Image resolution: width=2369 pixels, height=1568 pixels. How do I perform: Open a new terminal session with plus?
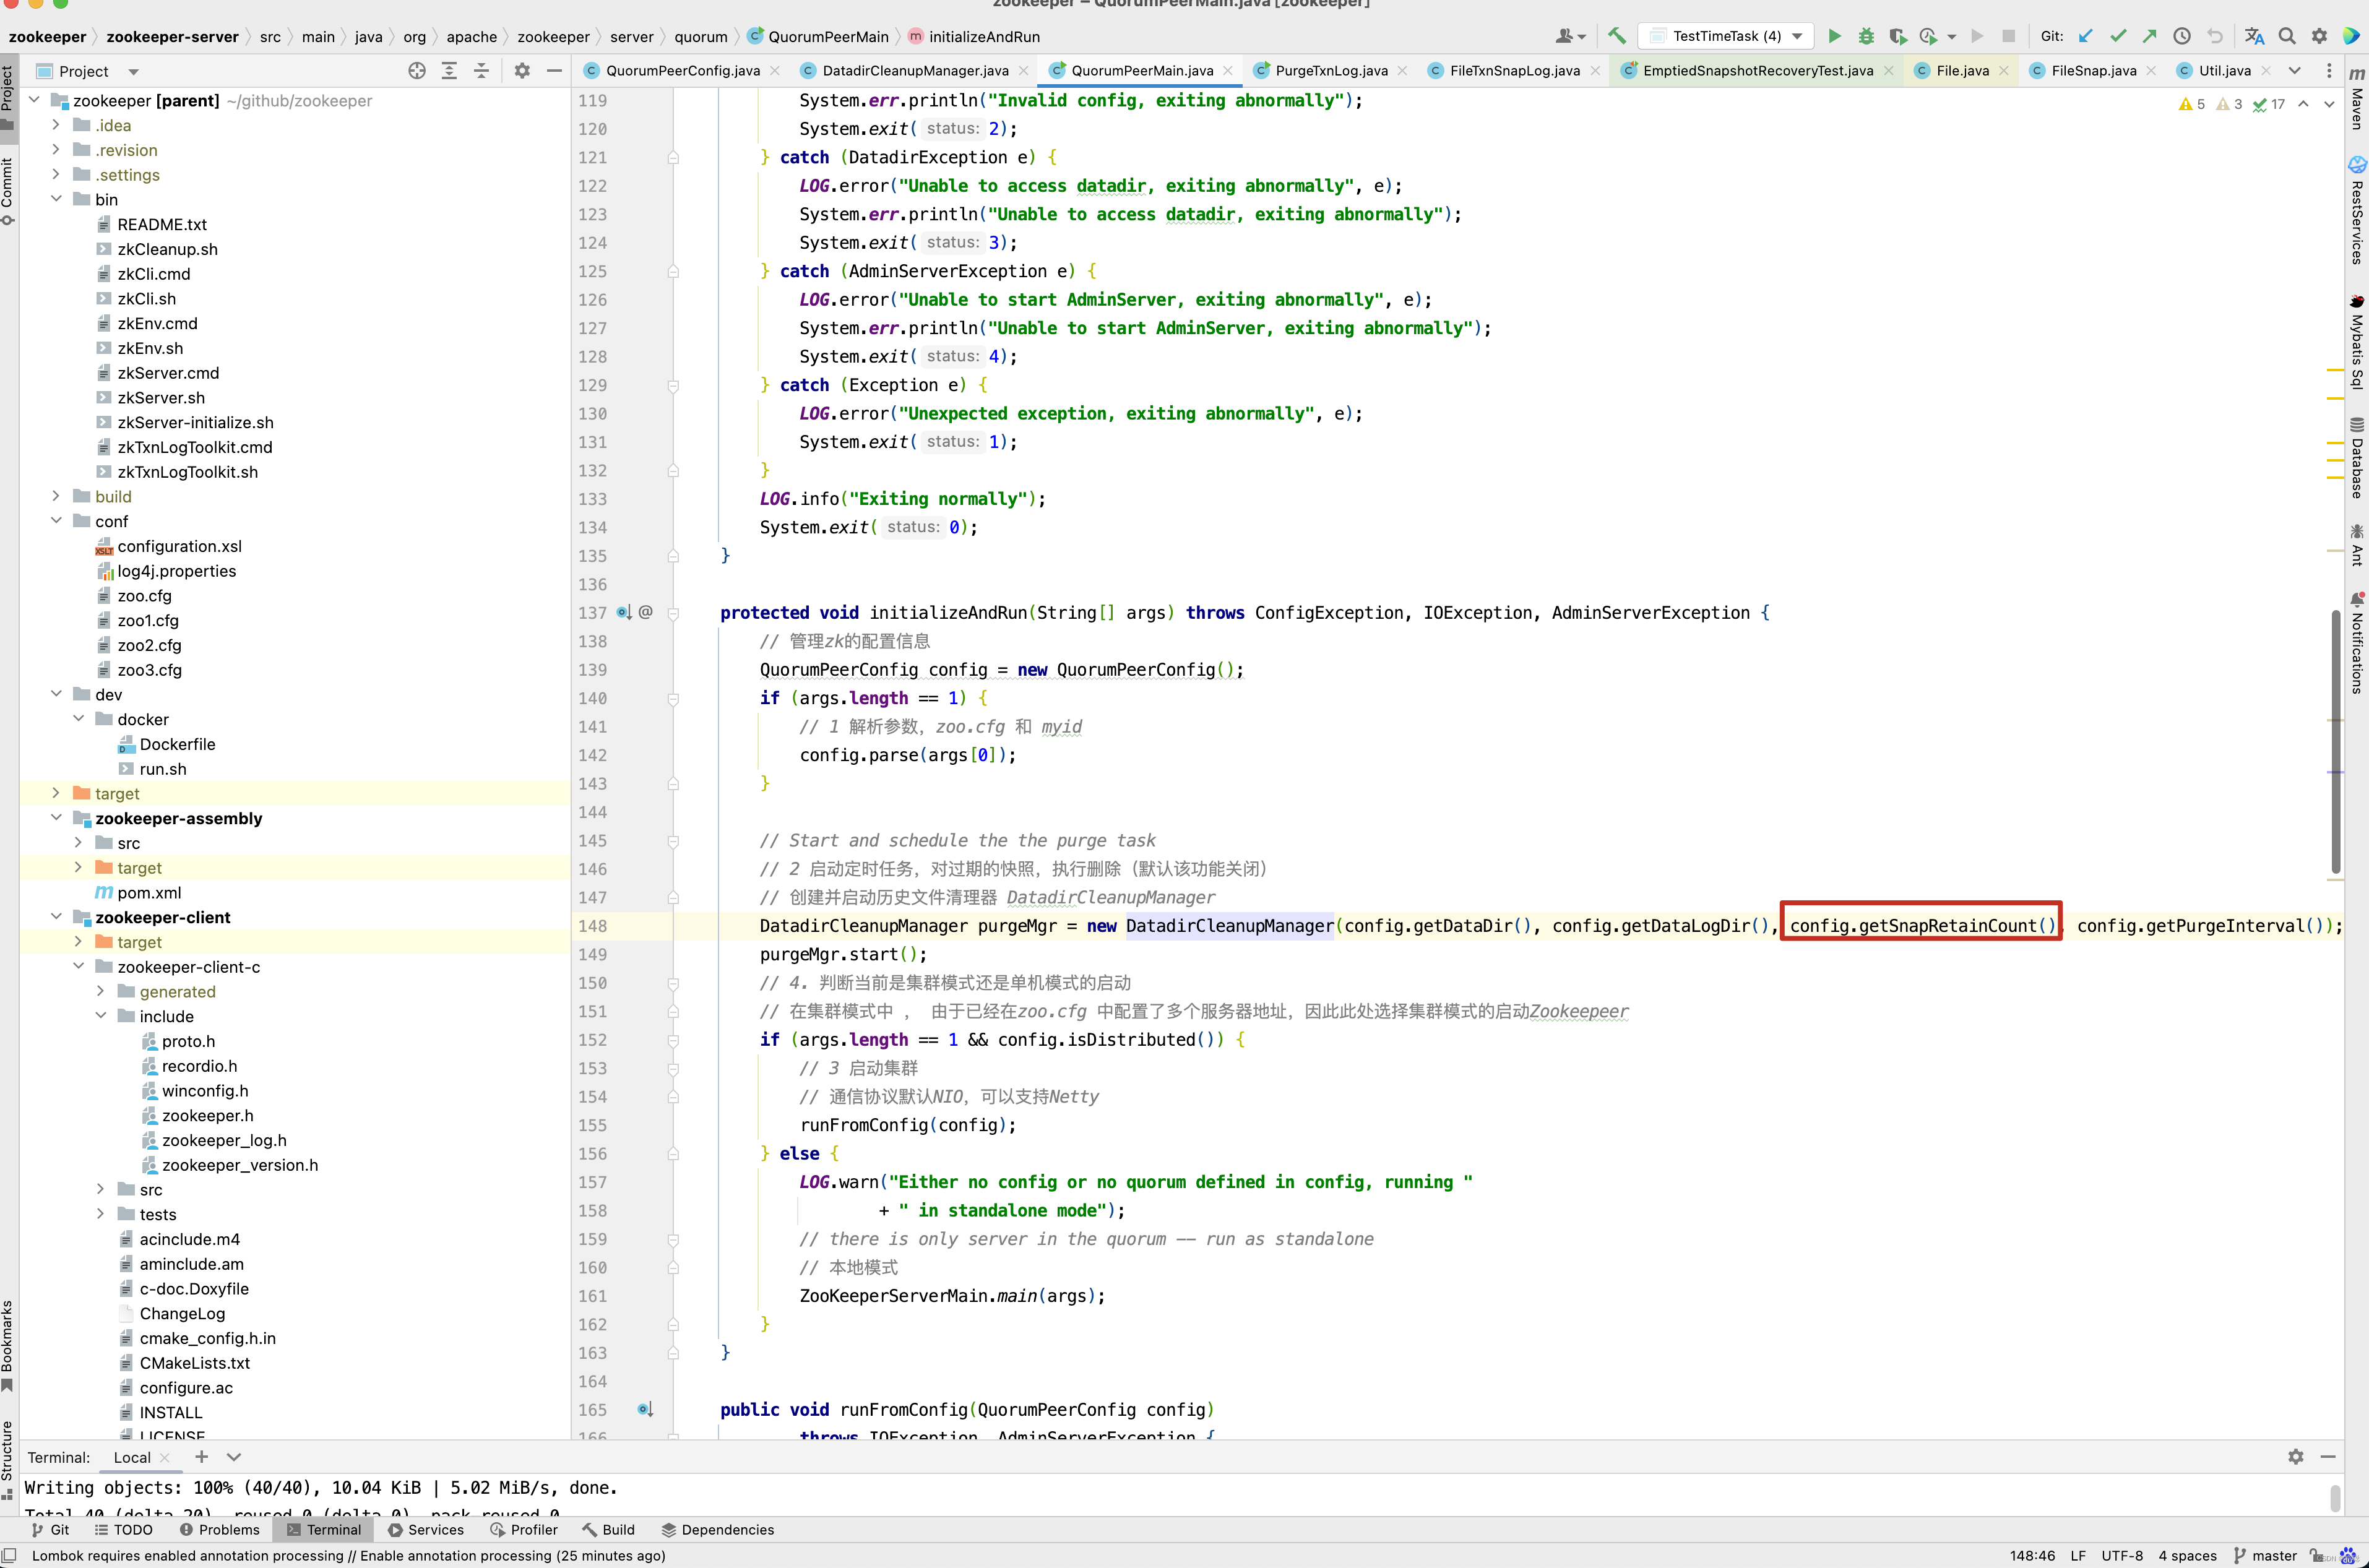point(201,1457)
